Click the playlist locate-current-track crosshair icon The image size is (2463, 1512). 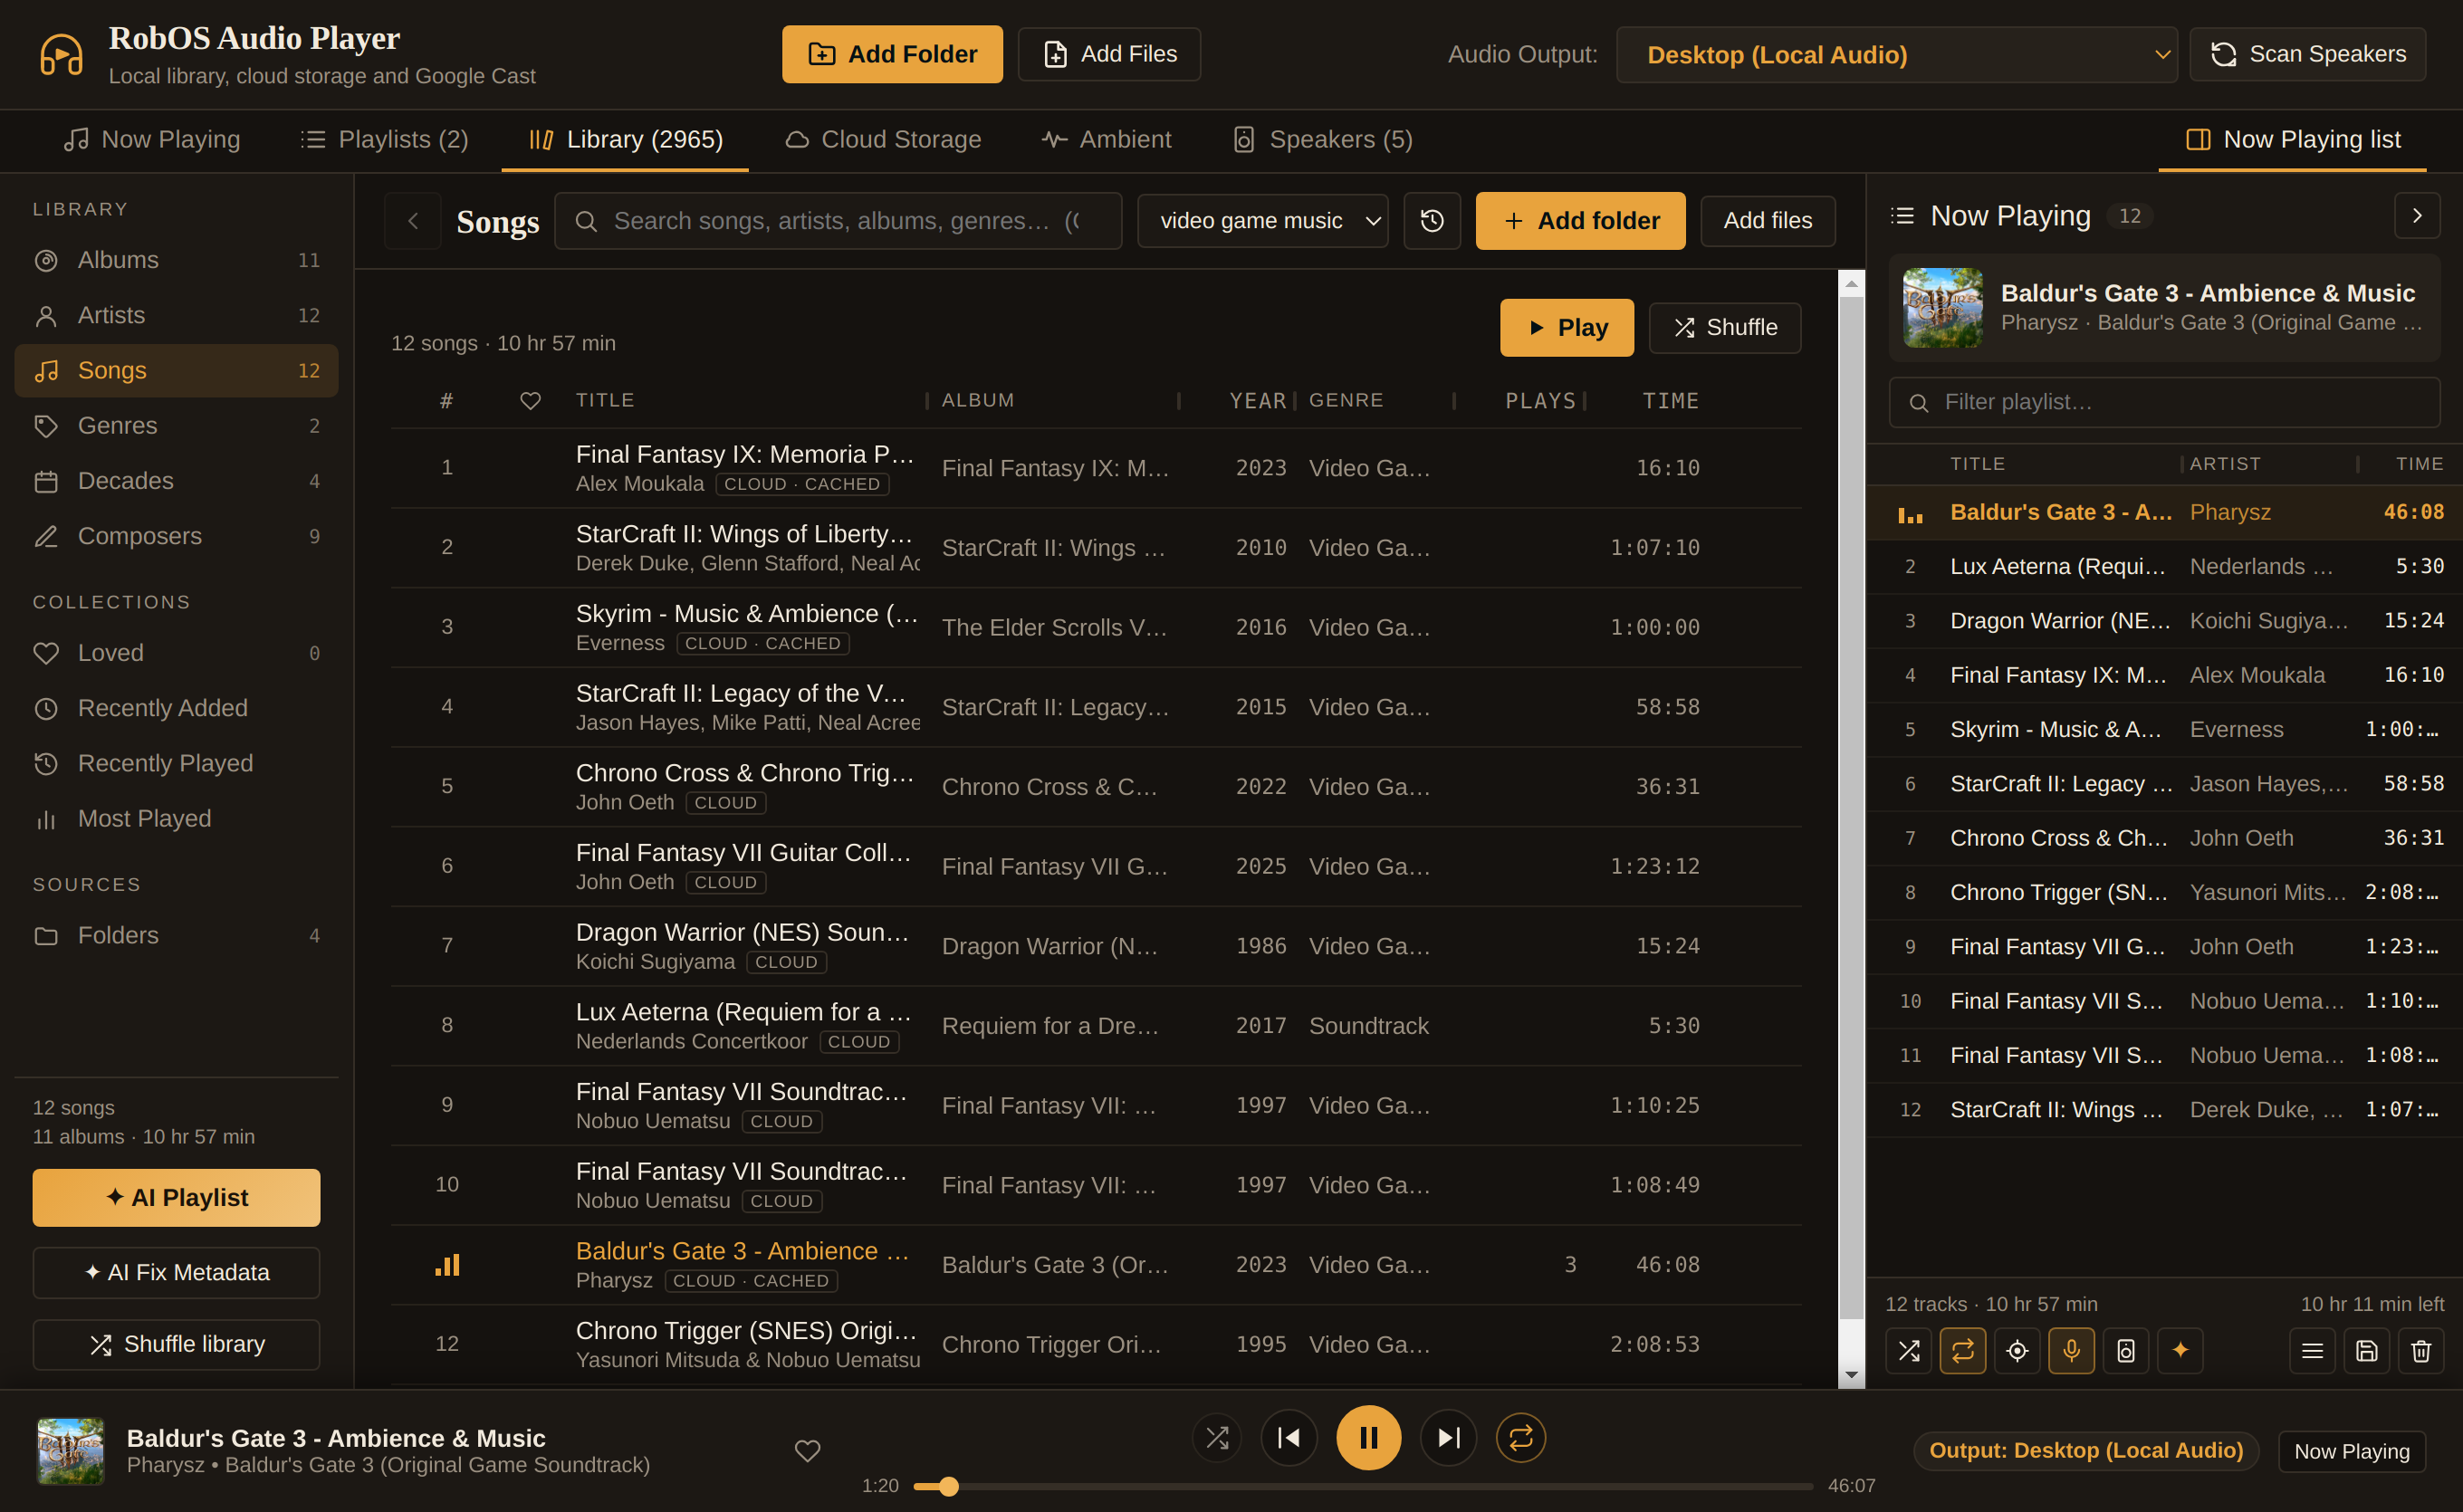pyautogui.click(x=2017, y=1351)
